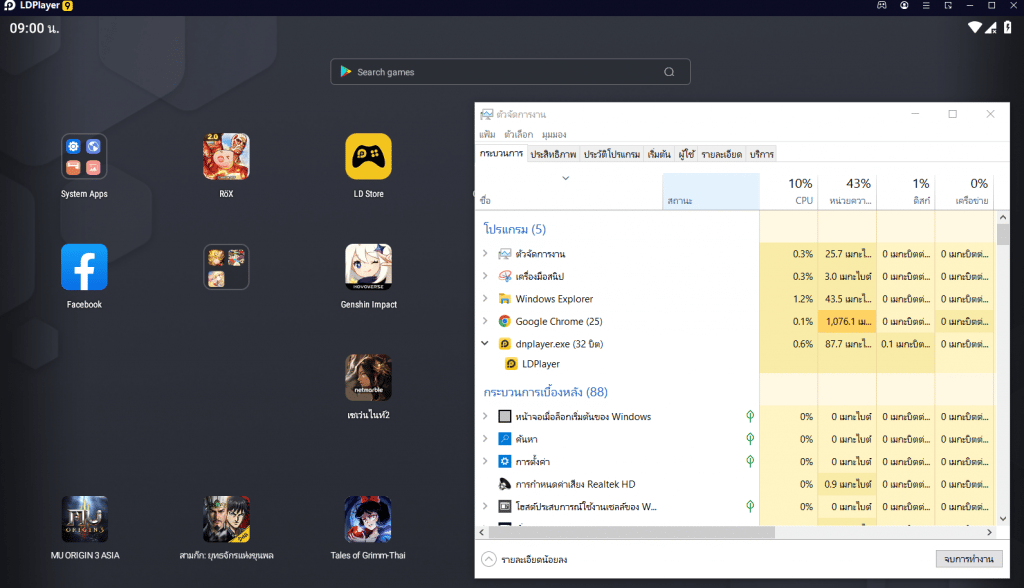Click the dnplayer.exe process icon
Screen dimensions: 1024x588
click(x=504, y=344)
